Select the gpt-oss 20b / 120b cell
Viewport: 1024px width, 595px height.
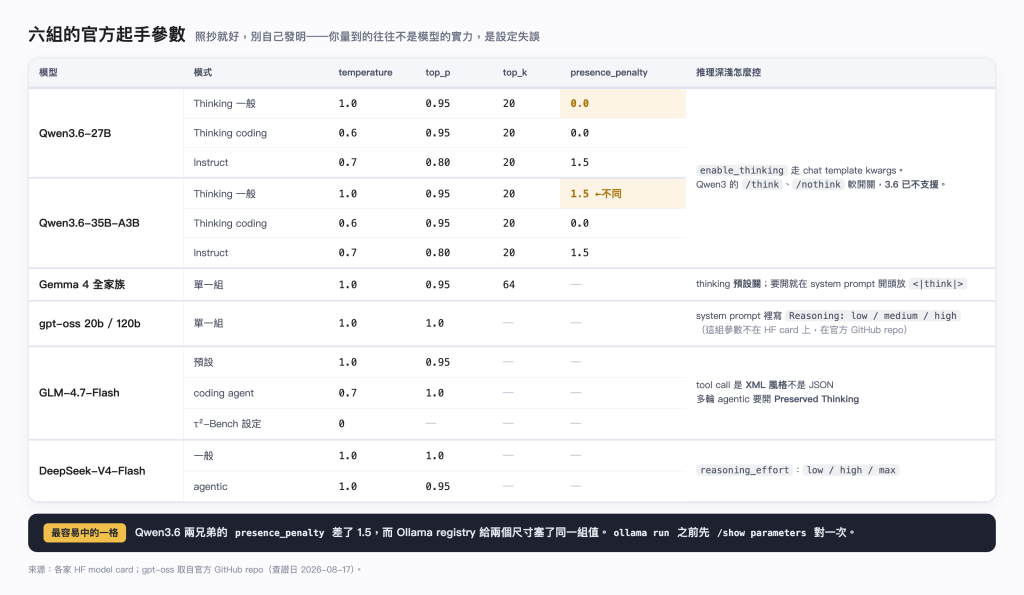coord(106,323)
